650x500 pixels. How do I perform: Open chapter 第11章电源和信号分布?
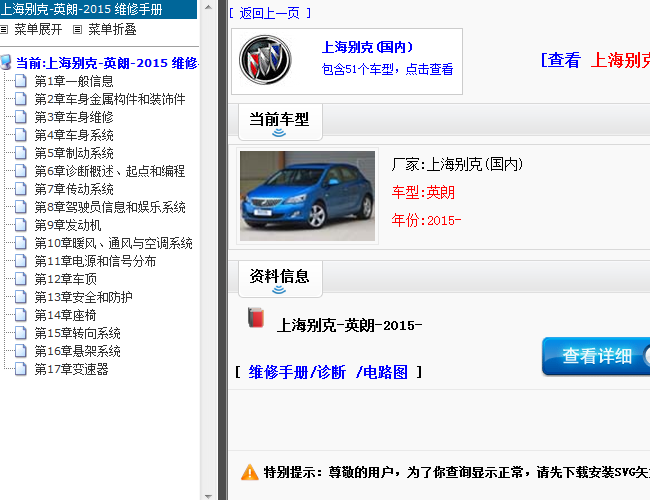coord(95,262)
